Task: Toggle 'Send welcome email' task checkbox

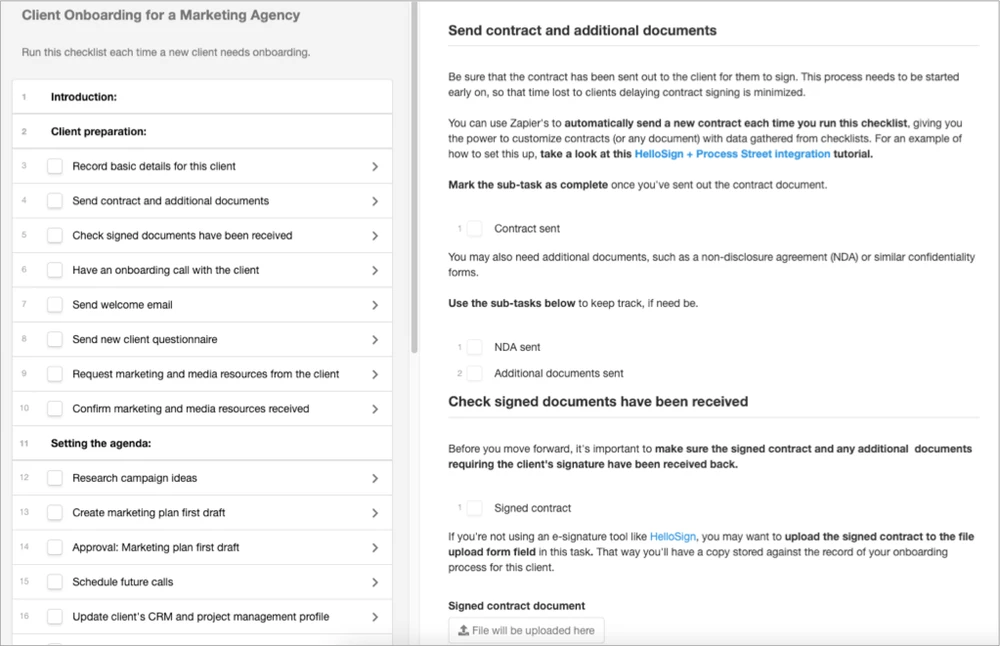Action: point(55,305)
